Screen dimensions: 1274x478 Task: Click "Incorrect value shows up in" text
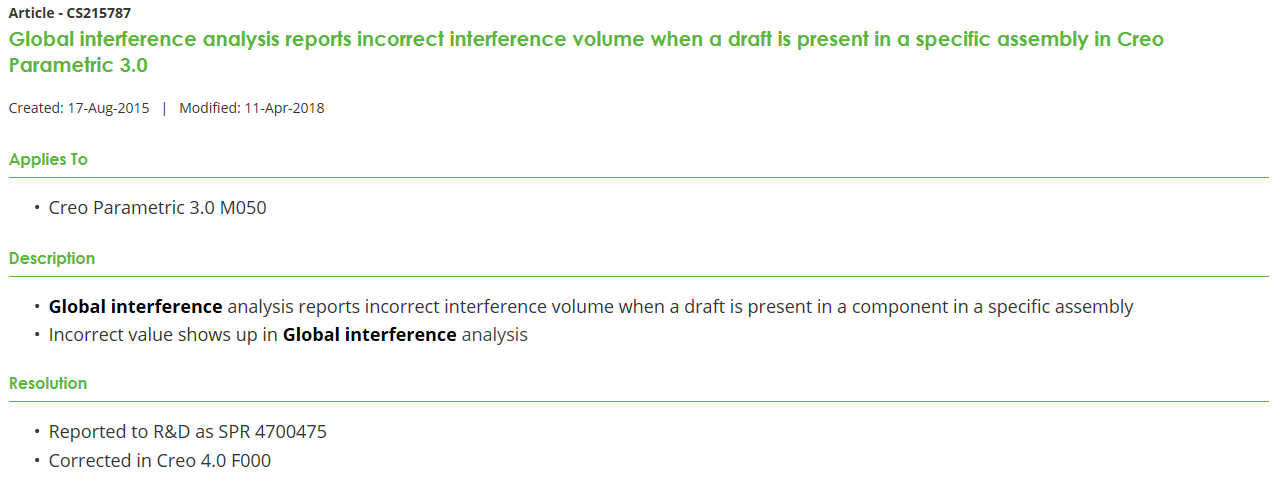click(x=163, y=335)
